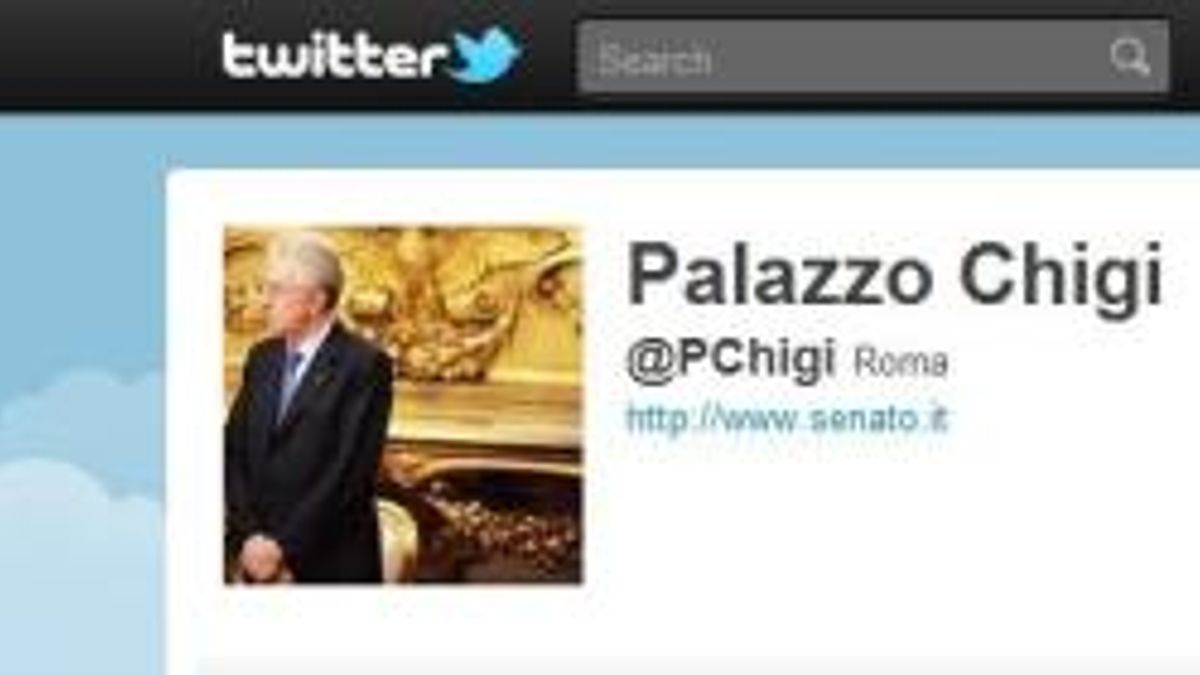Open the Palazzo Chigi profile photo

(x=403, y=405)
